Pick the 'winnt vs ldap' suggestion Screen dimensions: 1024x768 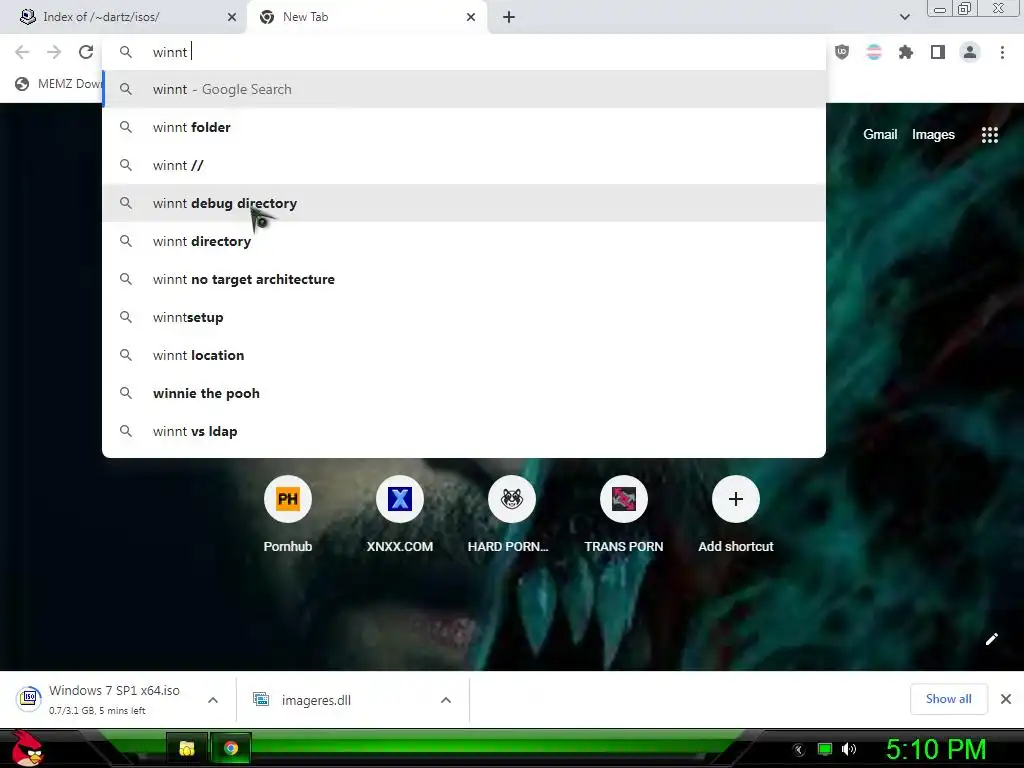tap(464, 431)
